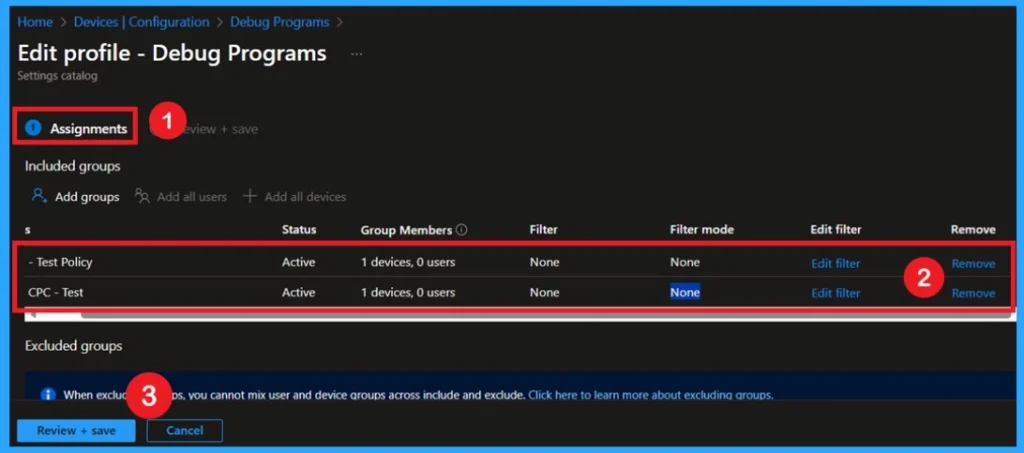
Task: Click Active status in CPC - Test row
Action: (x=298, y=292)
